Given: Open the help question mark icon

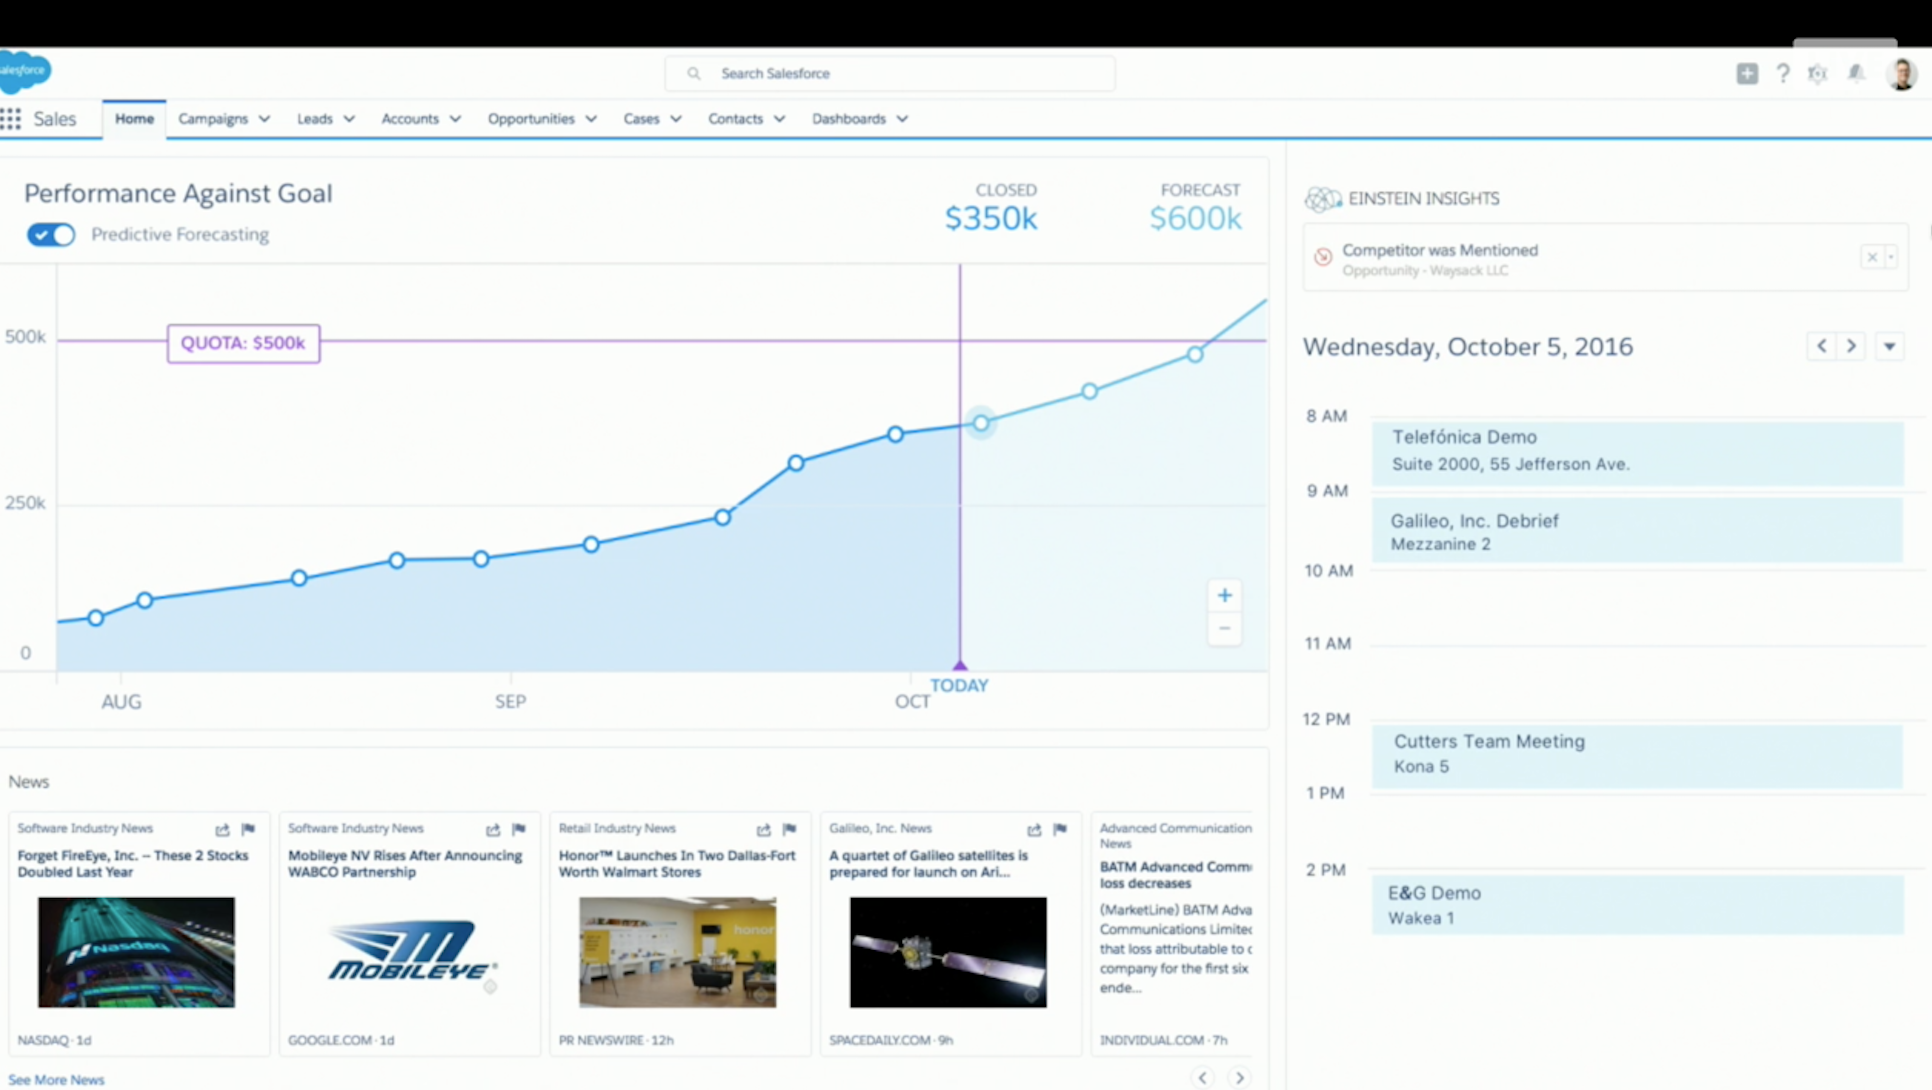Looking at the screenshot, I should tap(1783, 73).
